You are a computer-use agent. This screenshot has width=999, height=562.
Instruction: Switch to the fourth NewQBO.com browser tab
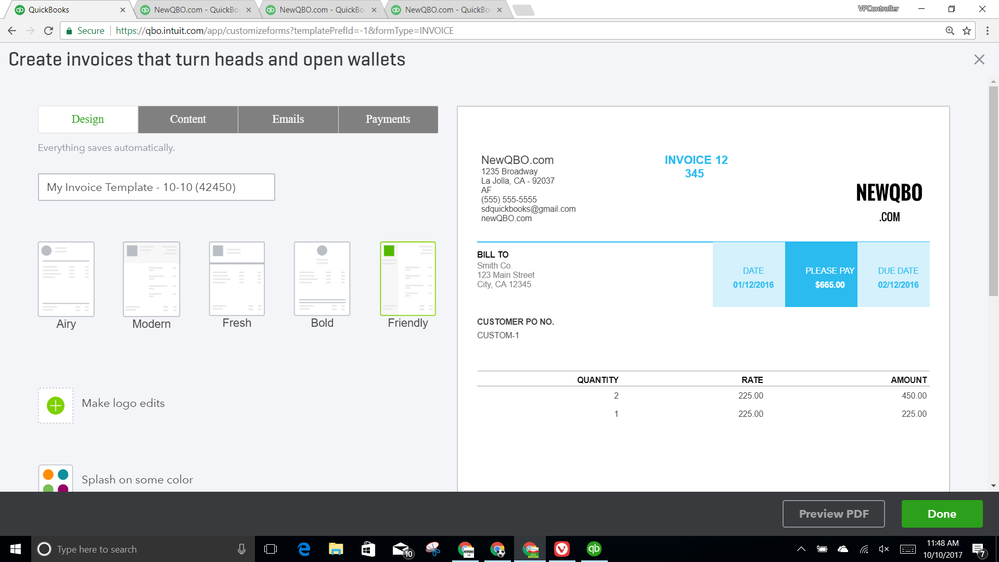[x=447, y=10]
